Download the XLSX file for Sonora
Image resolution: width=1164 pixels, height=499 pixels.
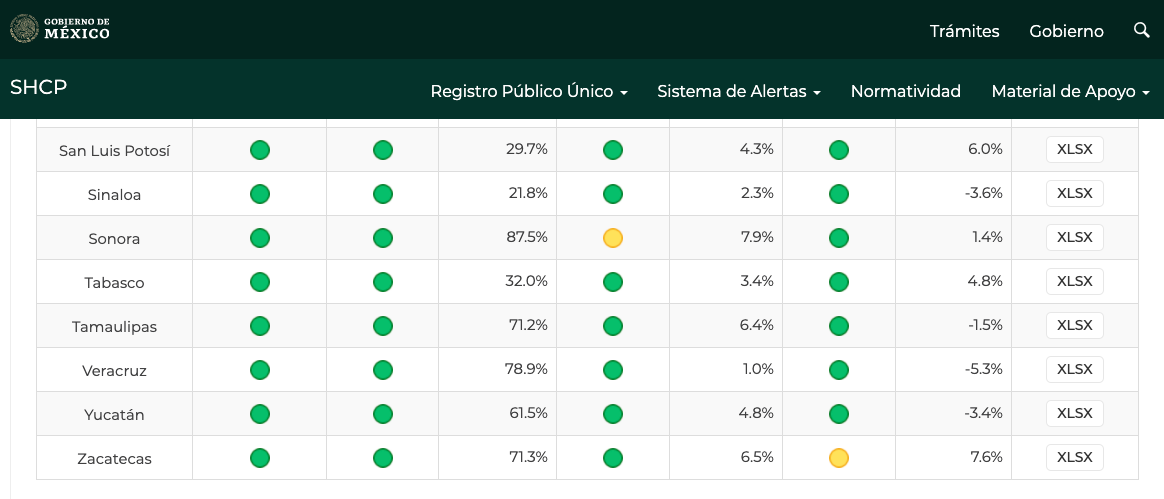click(x=1074, y=238)
